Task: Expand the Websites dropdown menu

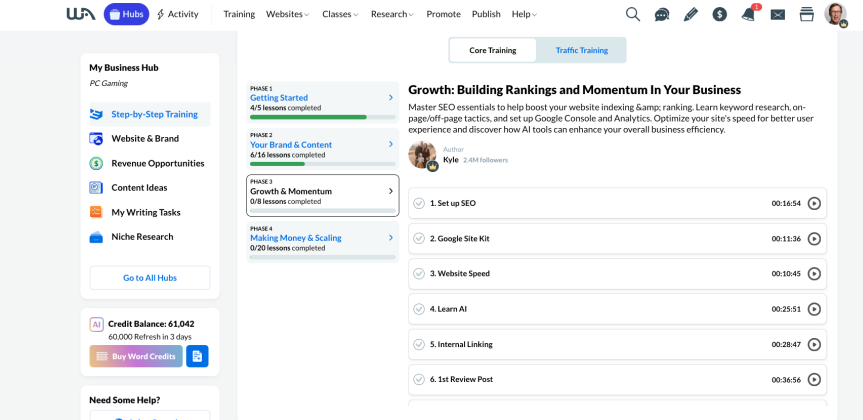Action: (288, 14)
